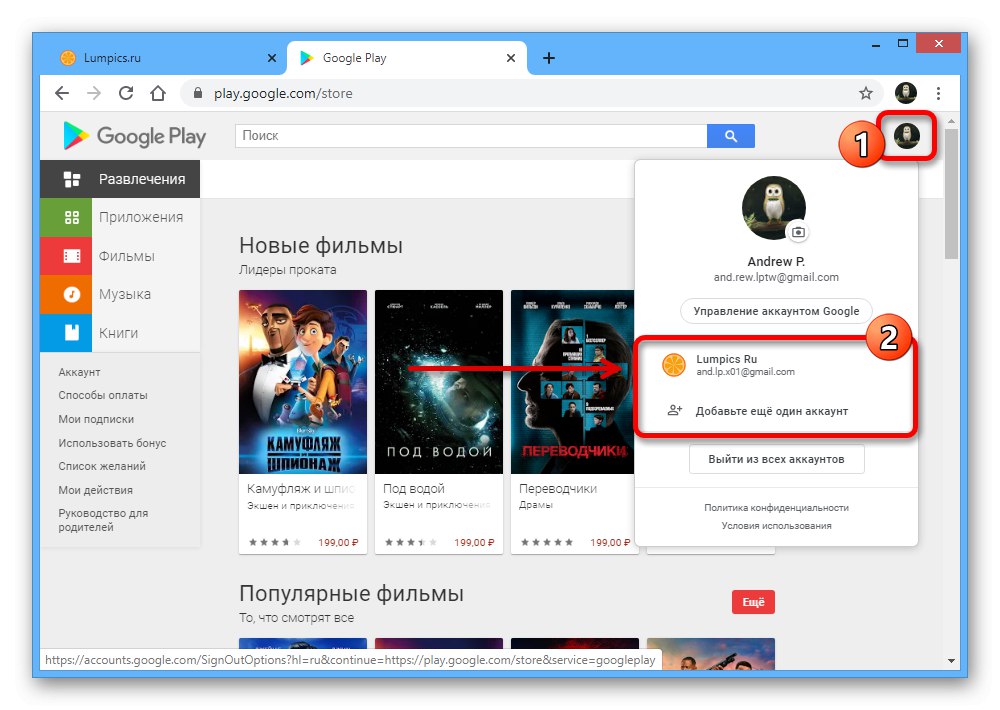
Task: Click the page scrollbar down arrow
Action: coord(952,661)
